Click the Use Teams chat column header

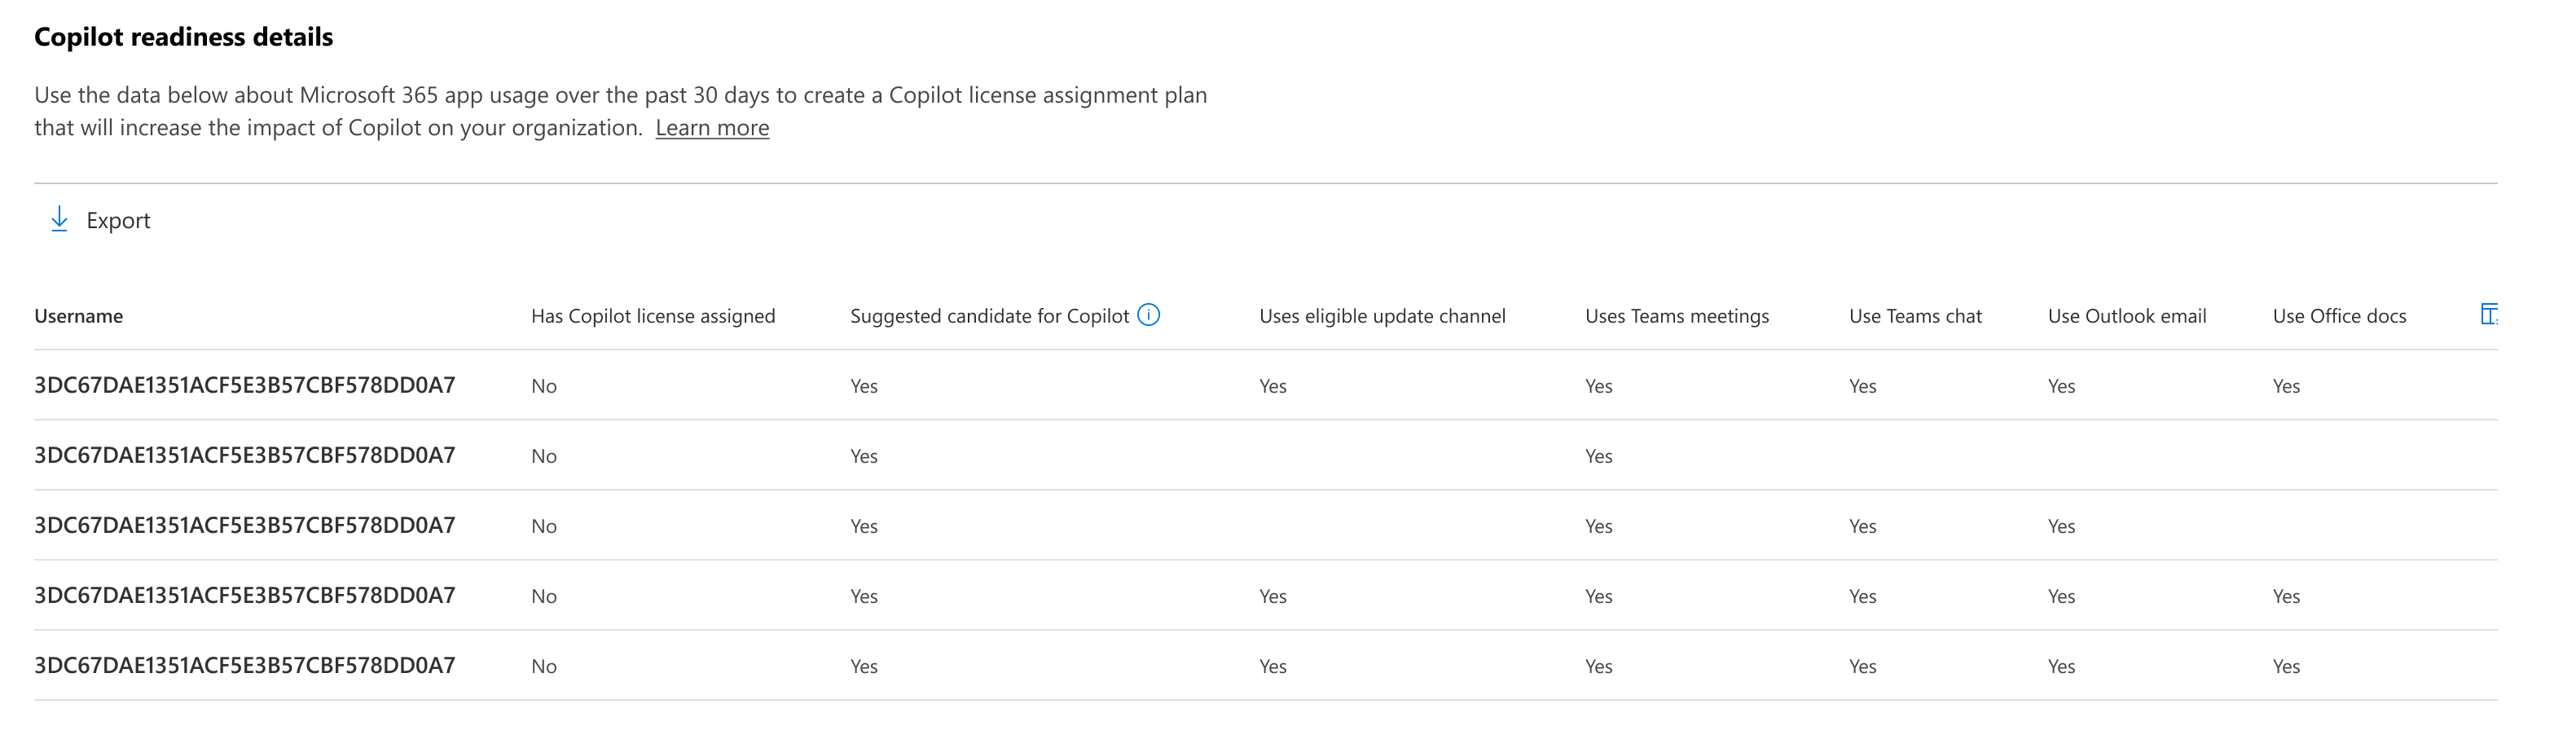[x=1915, y=316]
